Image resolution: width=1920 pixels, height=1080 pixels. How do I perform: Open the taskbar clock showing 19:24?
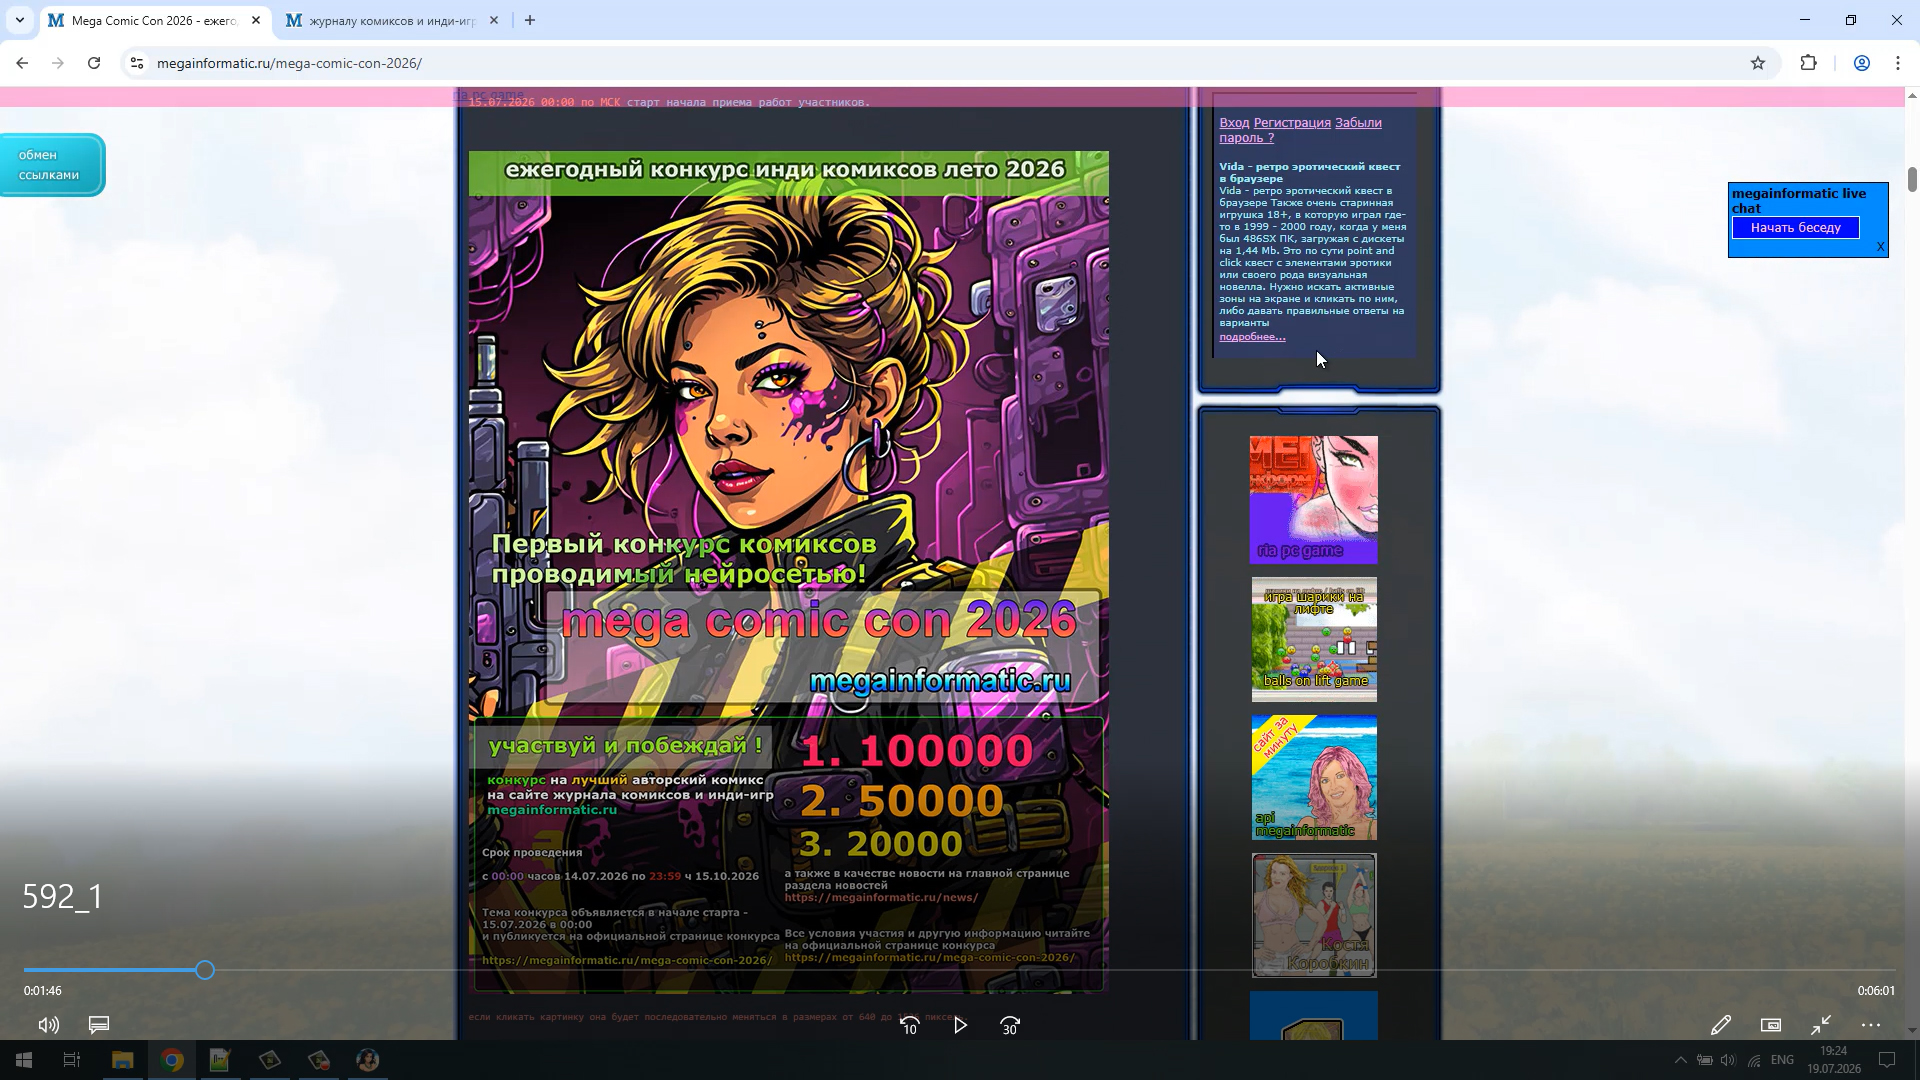[1834, 1060]
